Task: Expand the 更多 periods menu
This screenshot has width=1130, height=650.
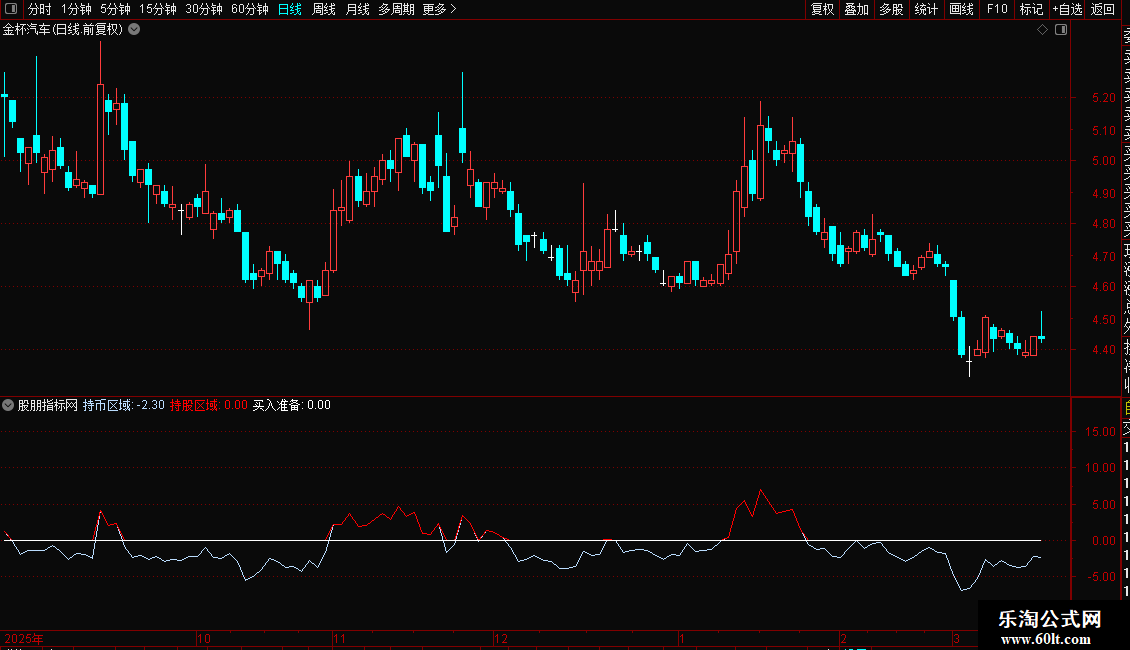Action: [x=439, y=9]
